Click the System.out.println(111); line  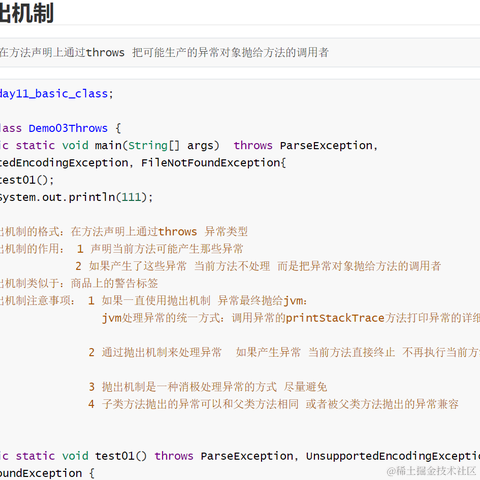tap(76, 197)
